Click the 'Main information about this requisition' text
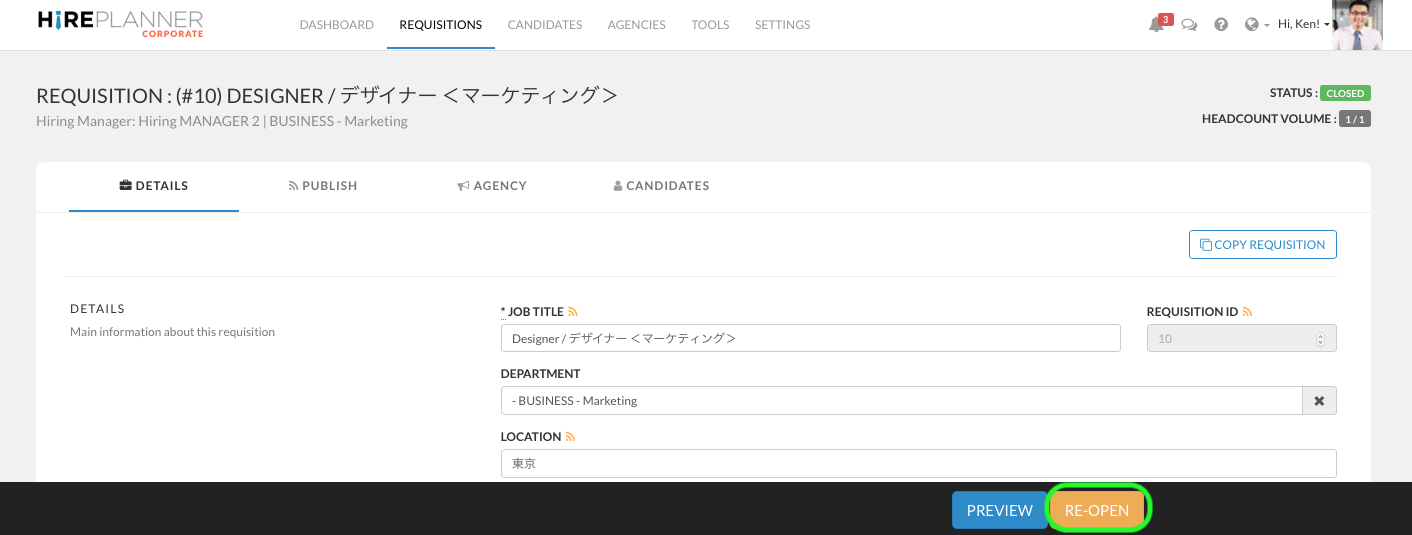1412x535 pixels. click(x=172, y=332)
